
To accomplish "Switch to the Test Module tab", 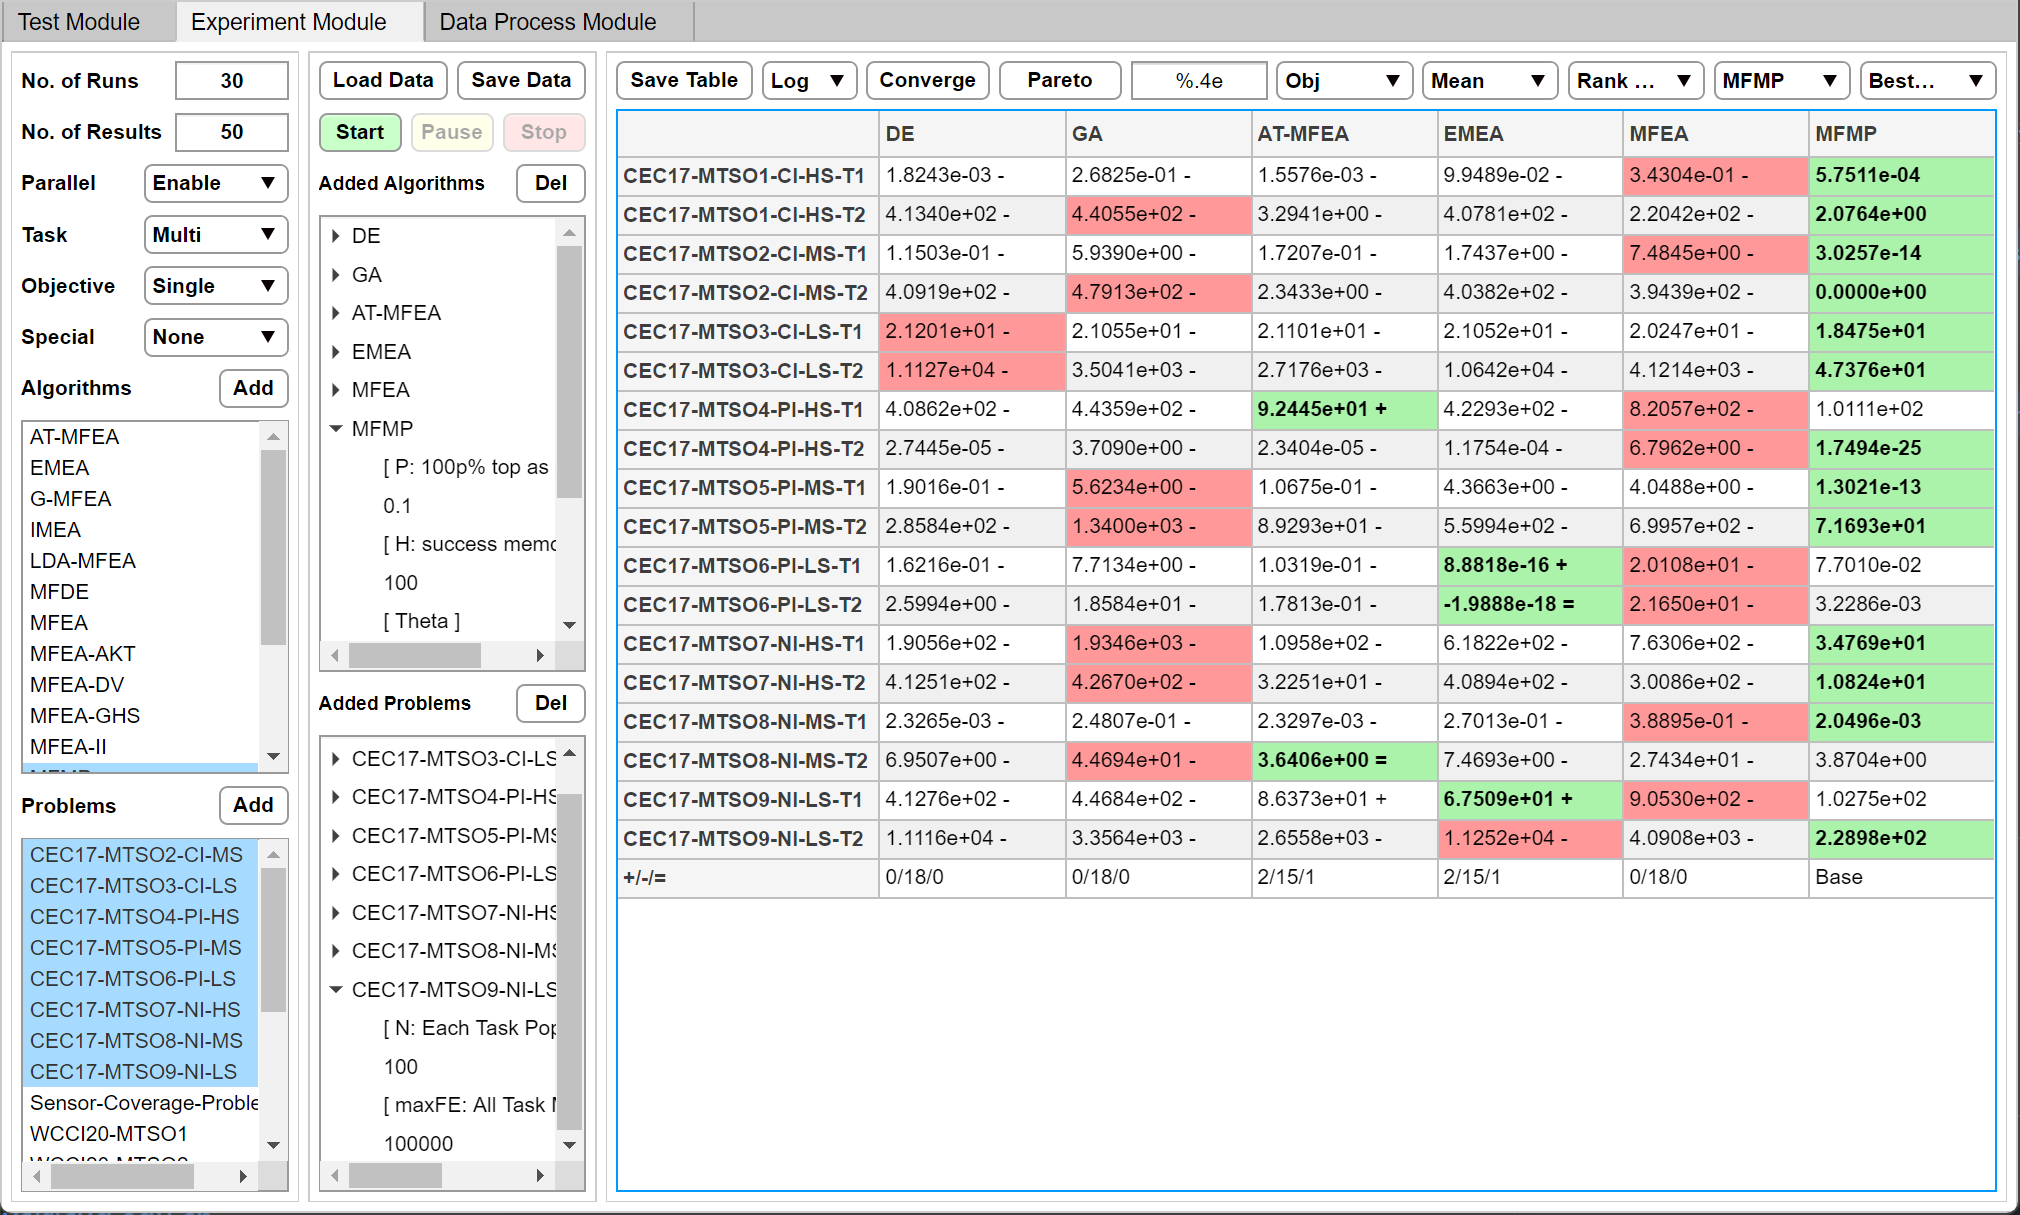I will (x=79, y=22).
